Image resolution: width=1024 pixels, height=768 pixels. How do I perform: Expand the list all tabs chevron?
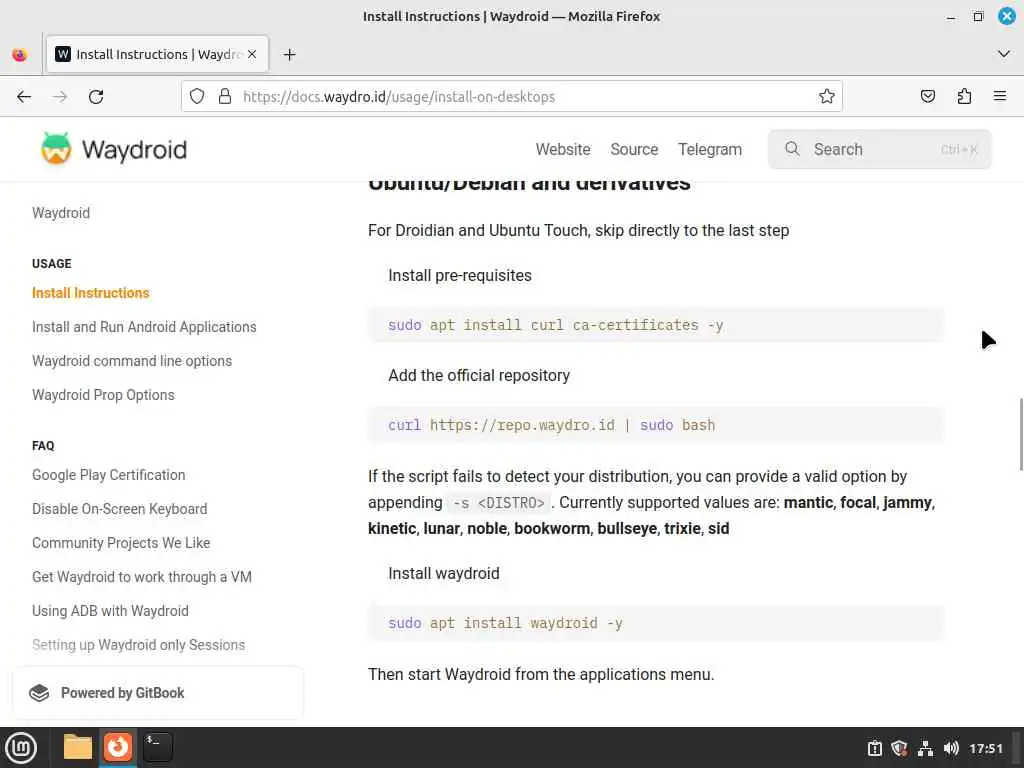1004,54
